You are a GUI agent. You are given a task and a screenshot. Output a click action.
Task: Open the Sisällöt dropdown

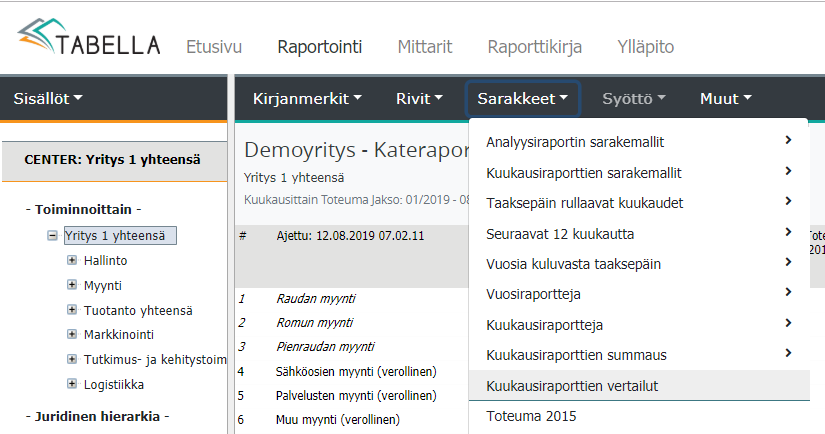point(47,99)
